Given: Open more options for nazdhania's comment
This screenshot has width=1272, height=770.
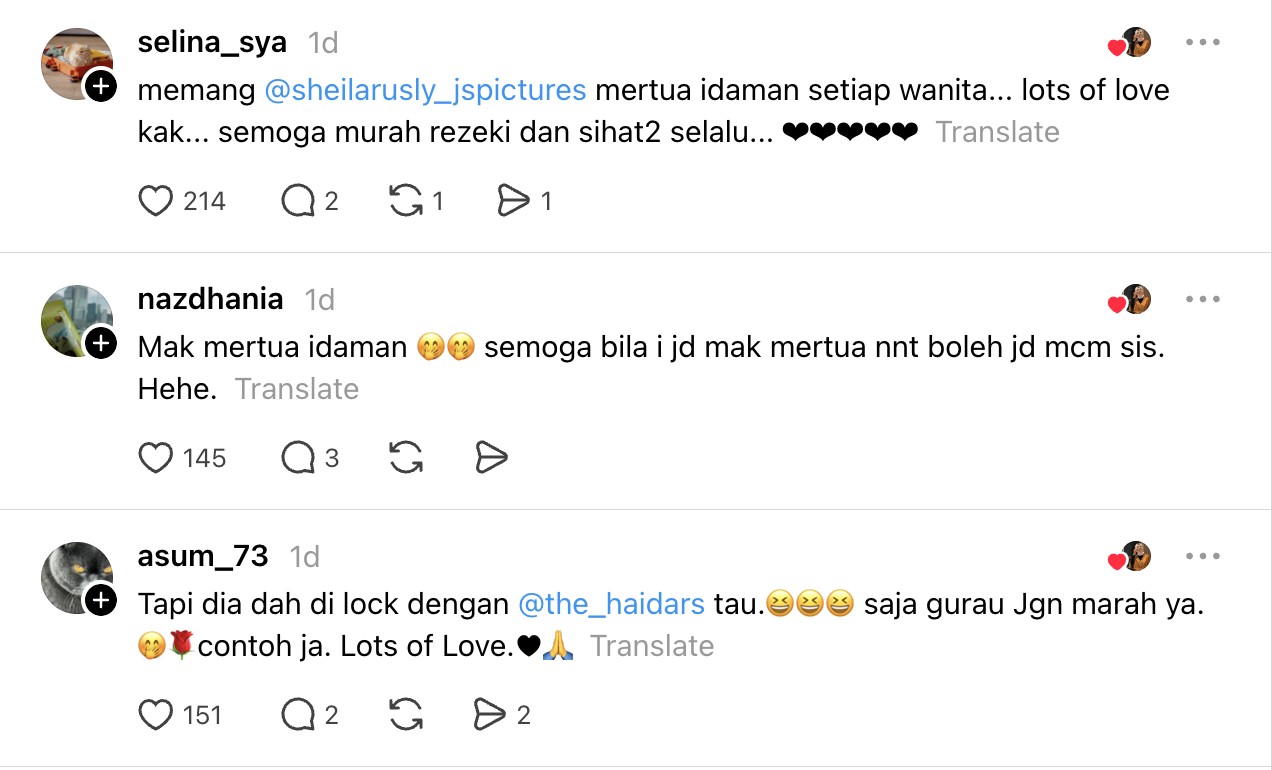Looking at the screenshot, I should [1202, 299].
